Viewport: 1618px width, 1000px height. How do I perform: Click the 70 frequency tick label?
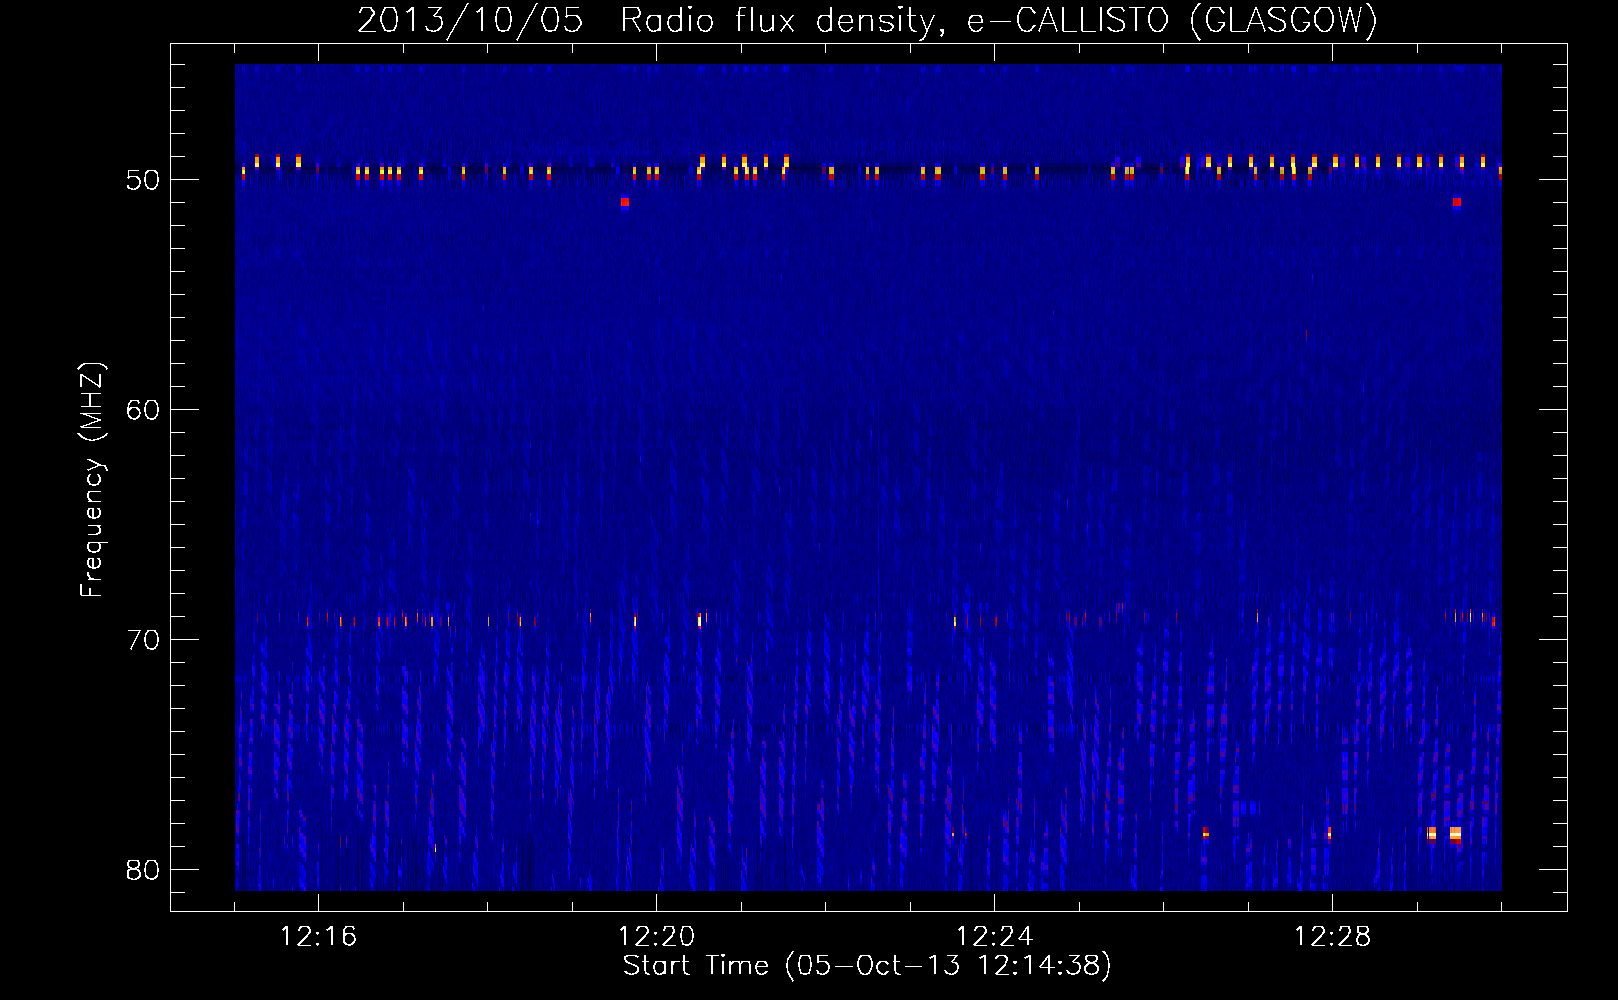click(x=143, y=640)
